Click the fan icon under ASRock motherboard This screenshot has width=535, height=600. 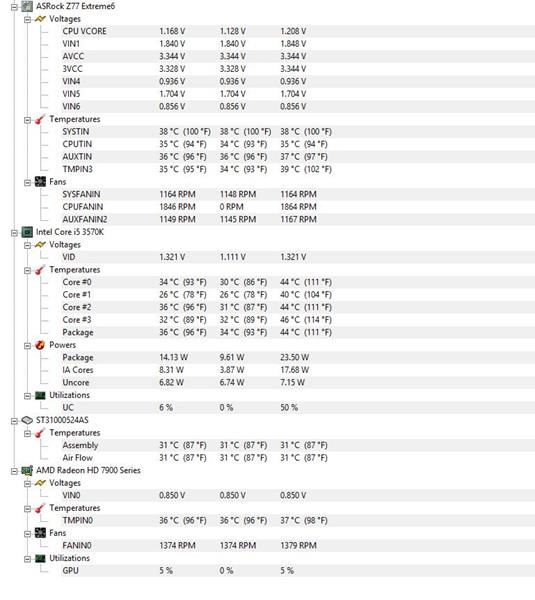pos(40,182)
